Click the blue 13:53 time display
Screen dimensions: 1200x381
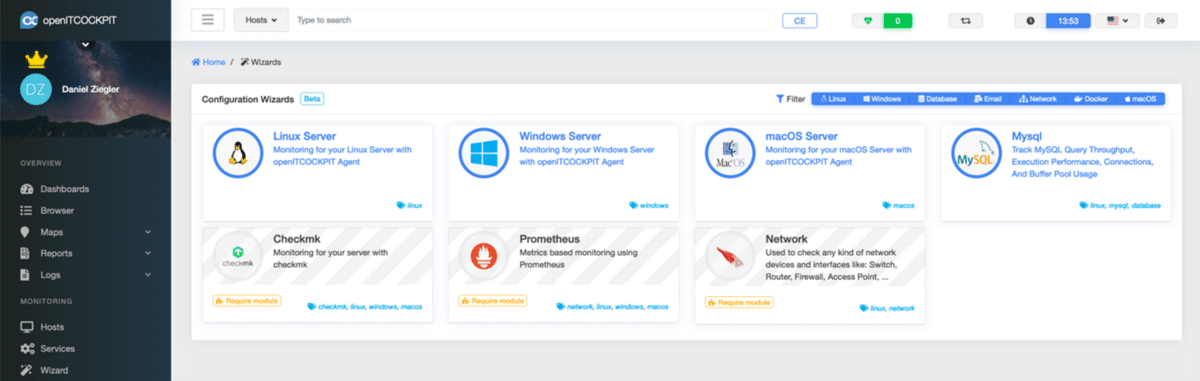click(x=1067, y=20)
